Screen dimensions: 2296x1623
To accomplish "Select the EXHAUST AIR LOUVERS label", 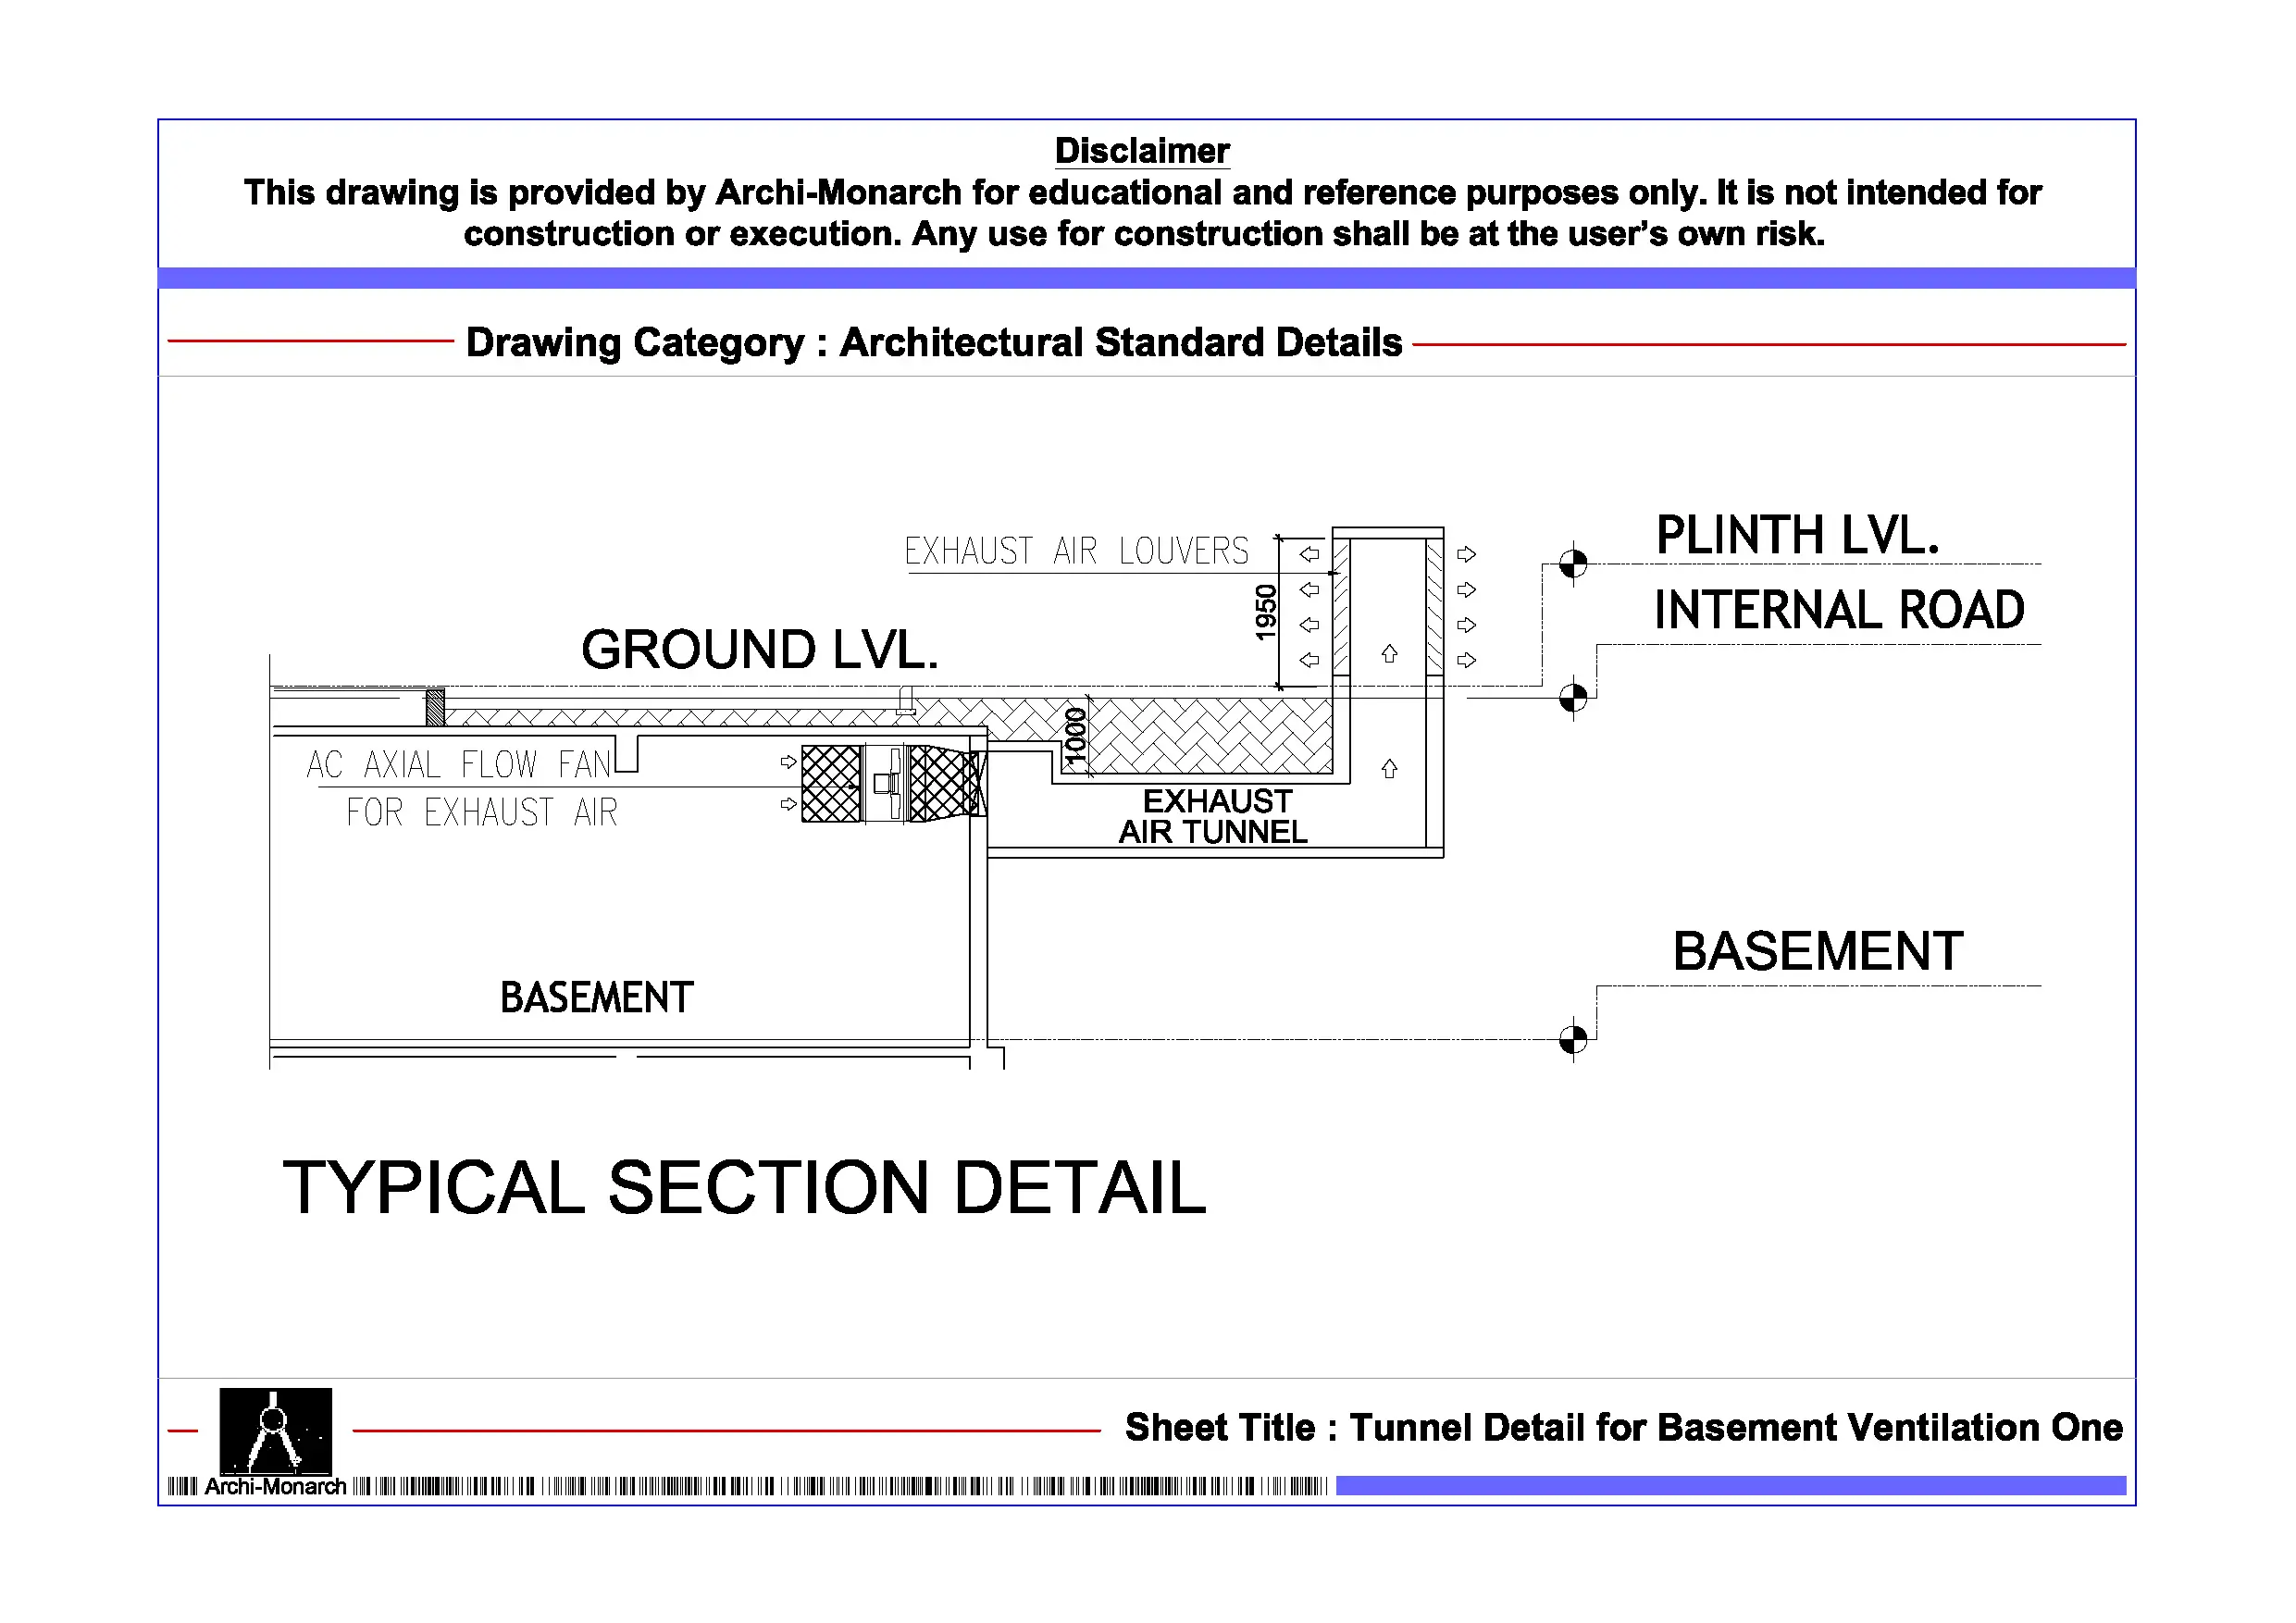I will pyautogui.click(x=1076, y=552).
